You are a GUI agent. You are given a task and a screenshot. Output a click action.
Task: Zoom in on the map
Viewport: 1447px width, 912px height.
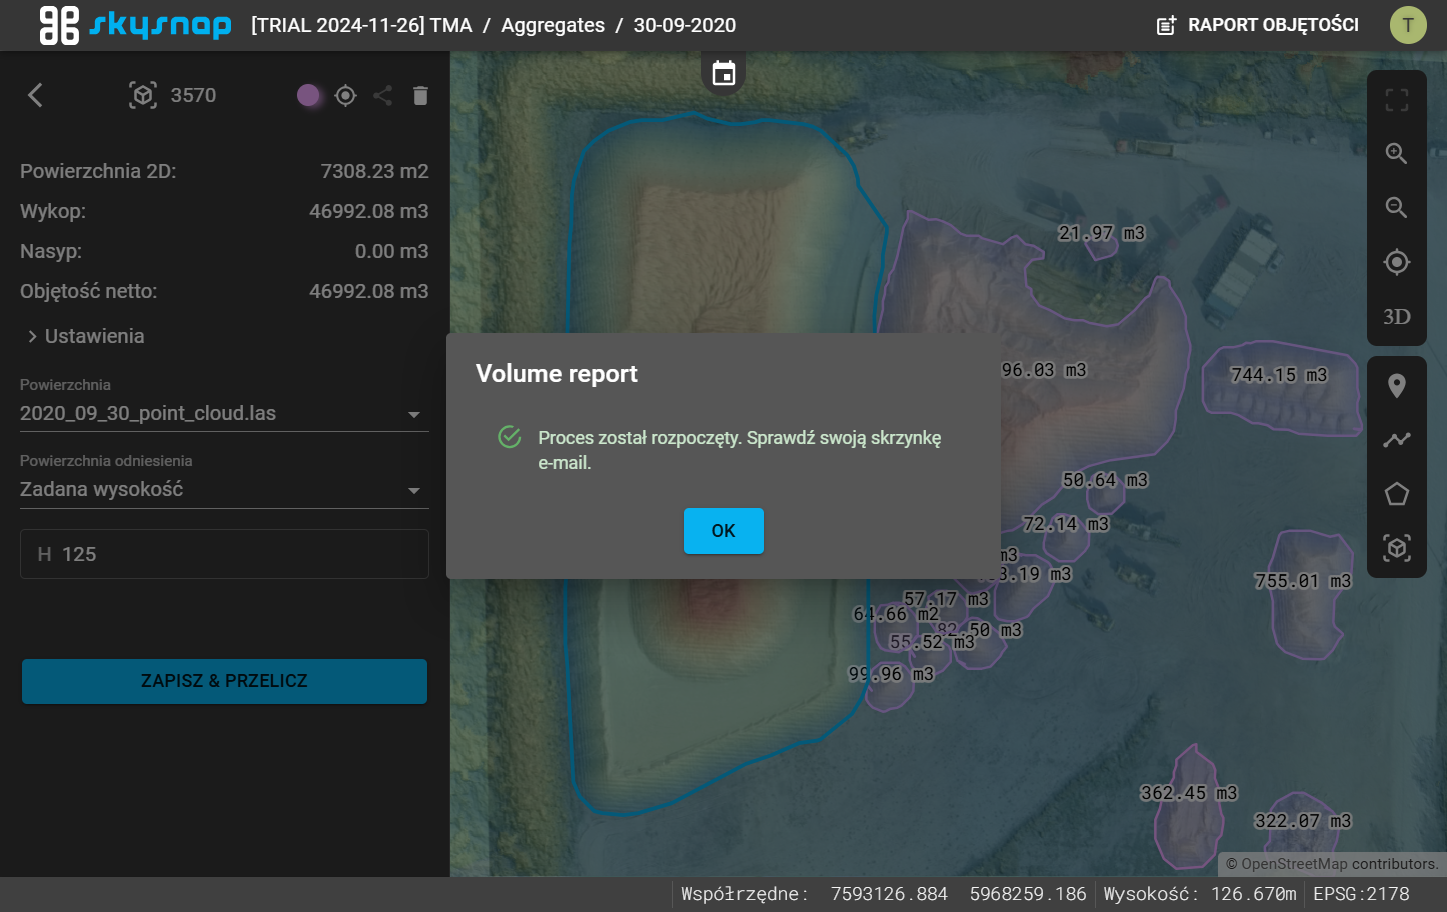click(1397, 153)
